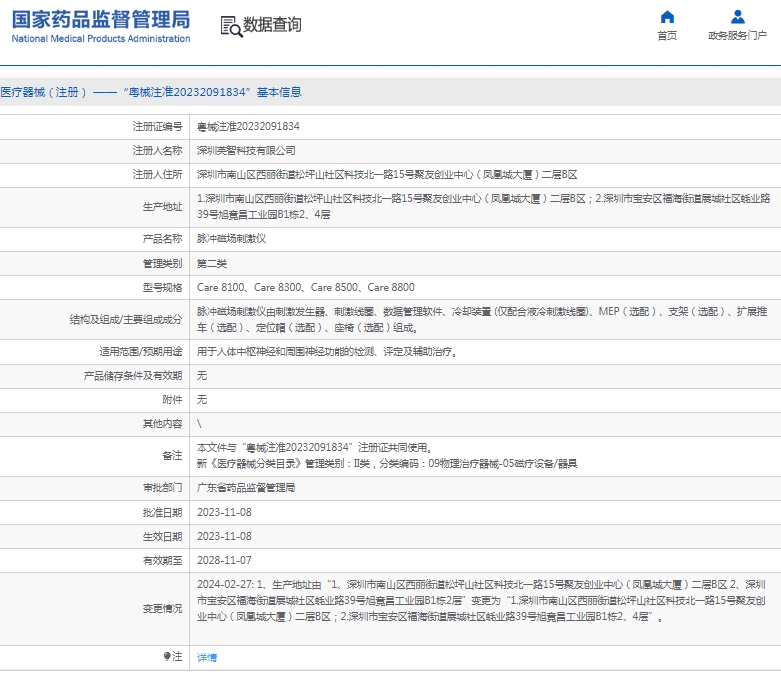Screen dimensions: 781x675
Task: Click the backslash value in 其他内容 row
Action: (199, 423)
